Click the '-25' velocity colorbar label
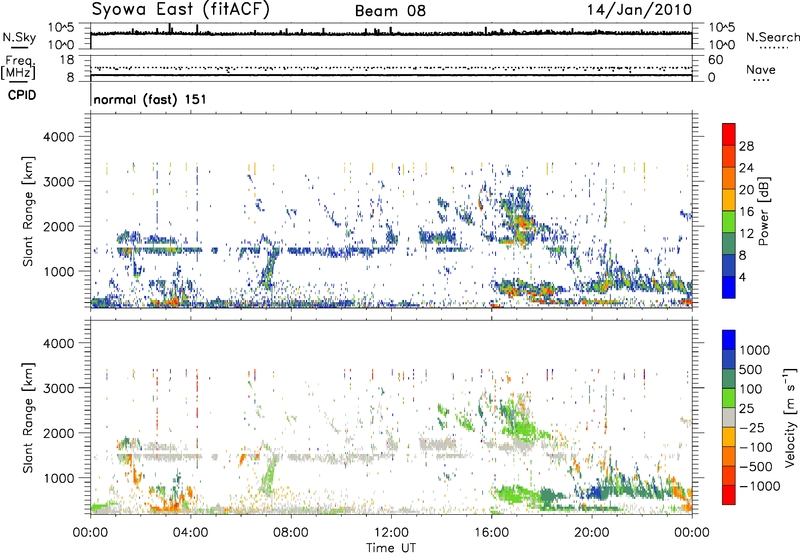800x554 pixels. [x=752, y=427]
